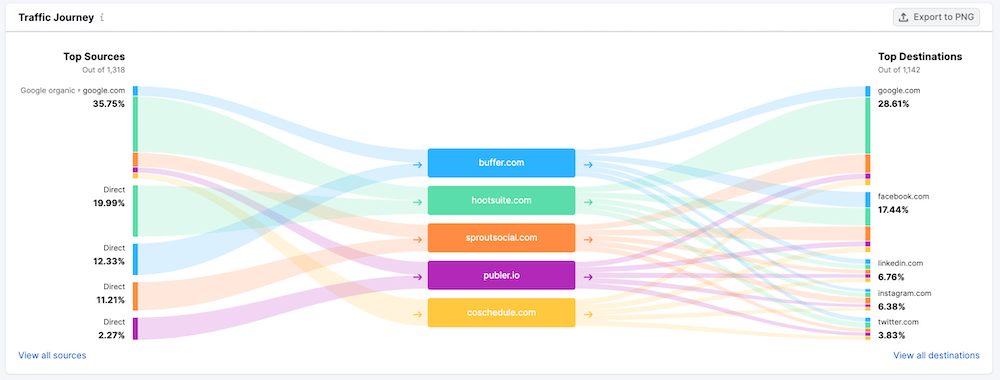Click the incoming arrow left of buffer.com
The height and width of the screenshot is (380, 1000).
[x=418, y=164]
